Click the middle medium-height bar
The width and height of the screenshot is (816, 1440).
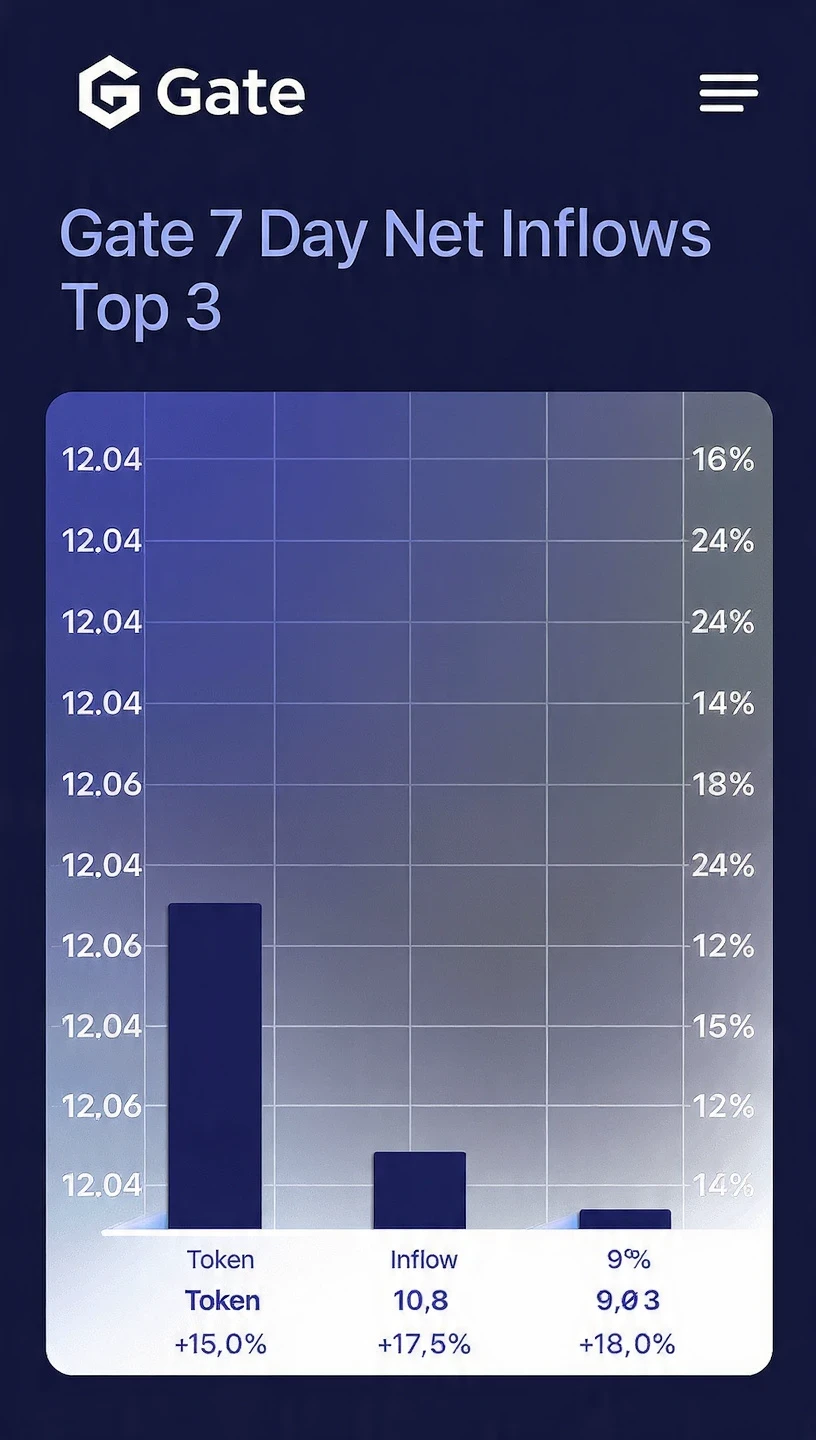[x=420, y=1190]
